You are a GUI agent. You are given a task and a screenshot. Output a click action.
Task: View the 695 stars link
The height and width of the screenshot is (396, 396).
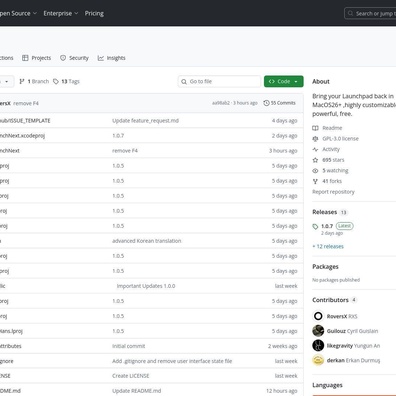pyautogui.click(x=333, y=160)
